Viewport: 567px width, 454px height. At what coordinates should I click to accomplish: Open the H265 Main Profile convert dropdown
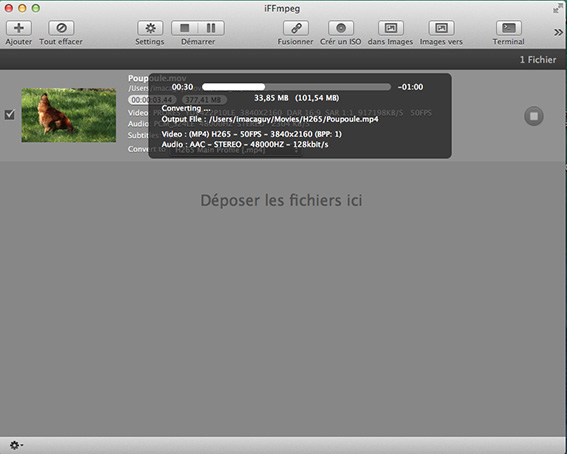point(236,150)
